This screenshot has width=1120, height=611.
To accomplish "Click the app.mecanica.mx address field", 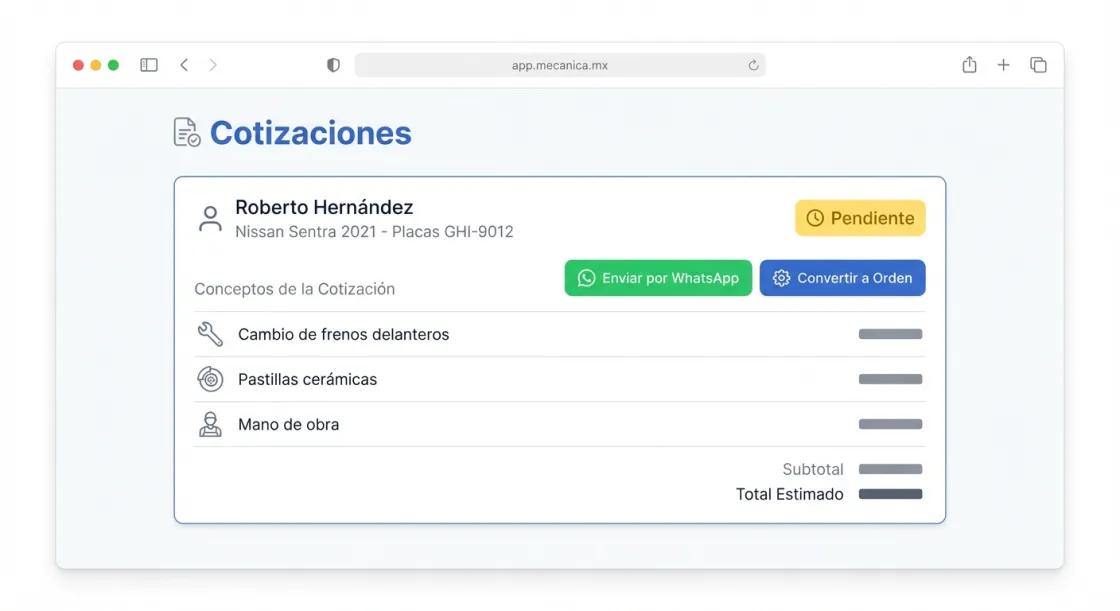I will pos(560,64).
